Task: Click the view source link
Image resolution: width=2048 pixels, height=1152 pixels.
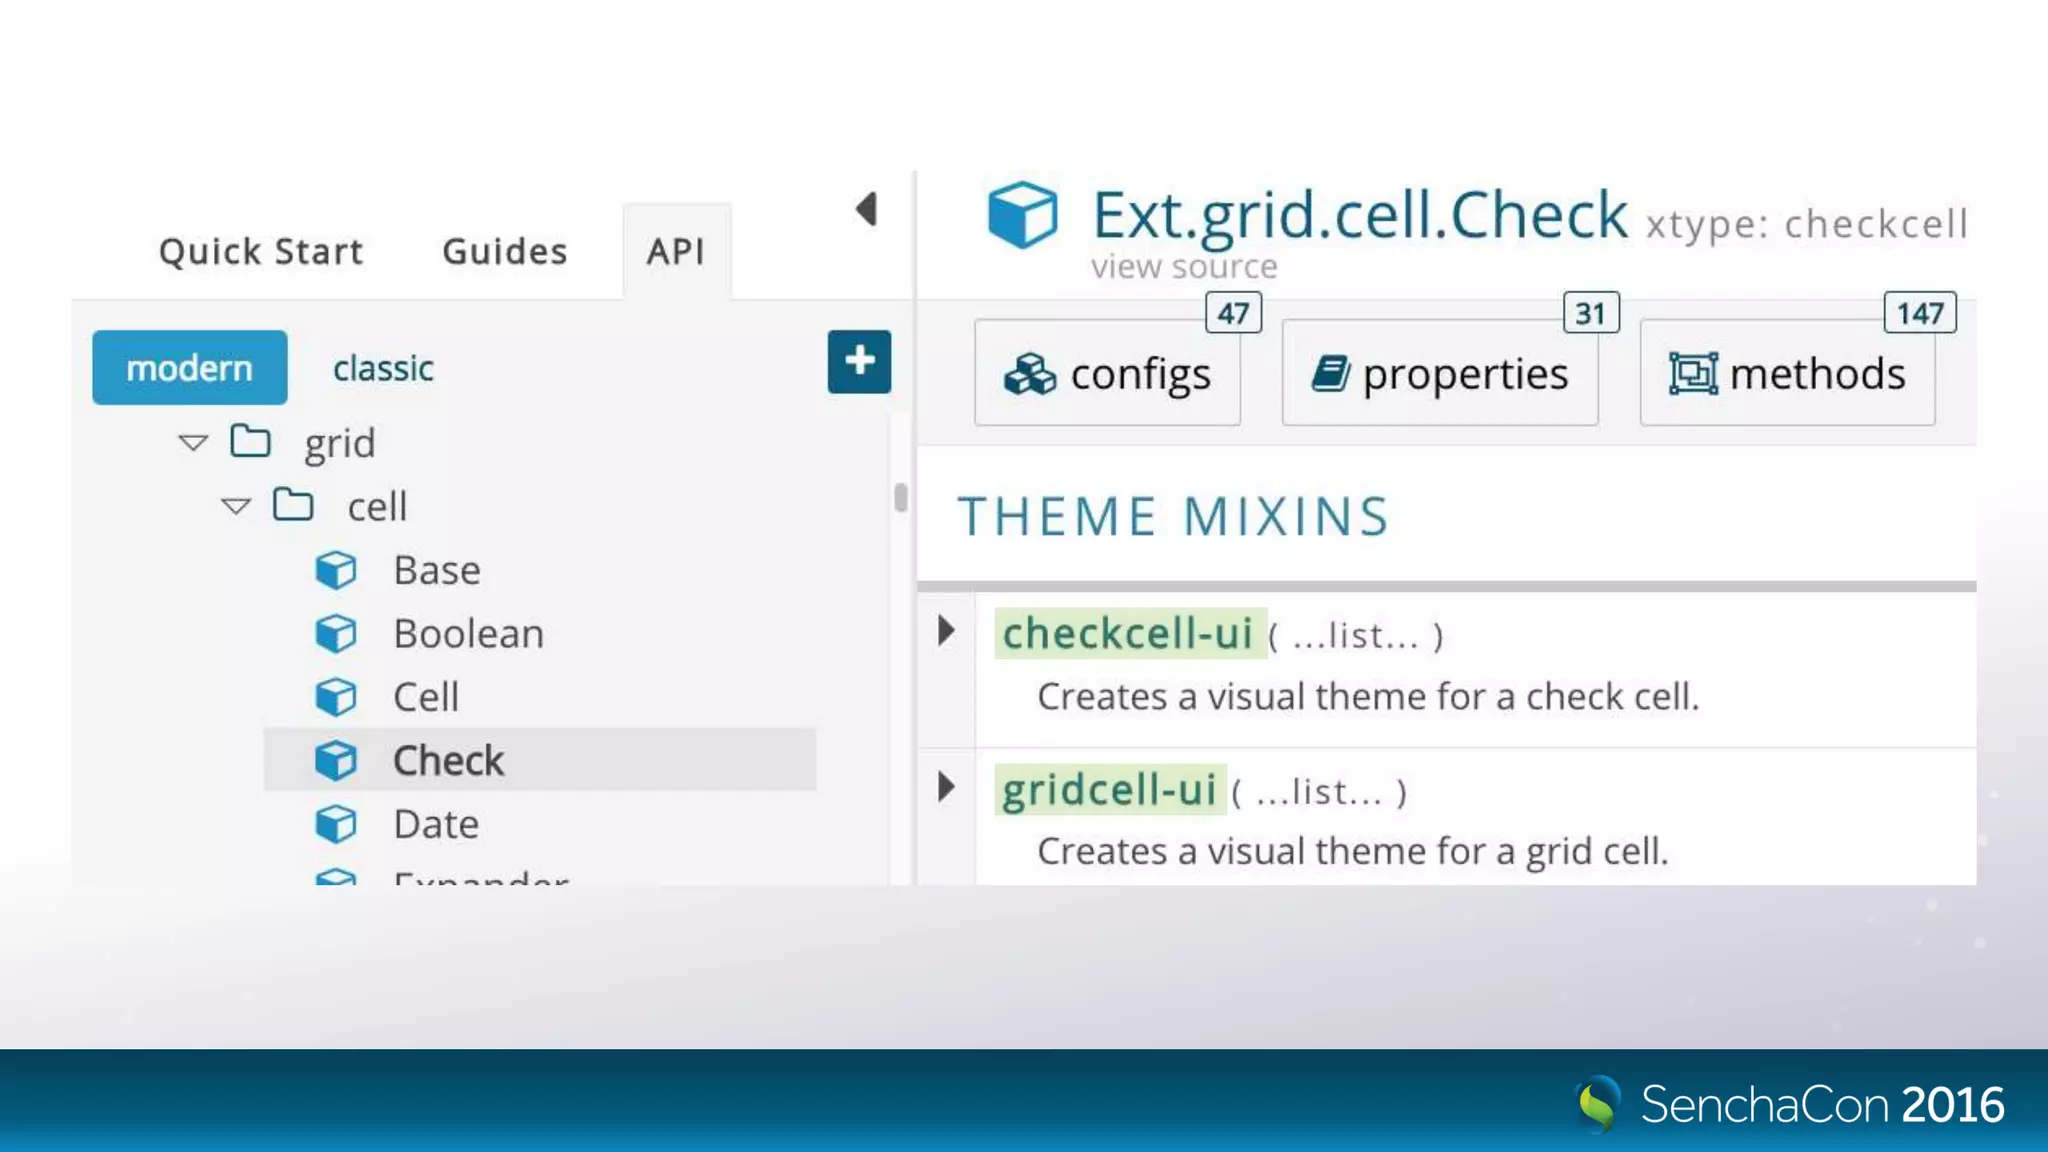Action: (x=1184, y=267)
